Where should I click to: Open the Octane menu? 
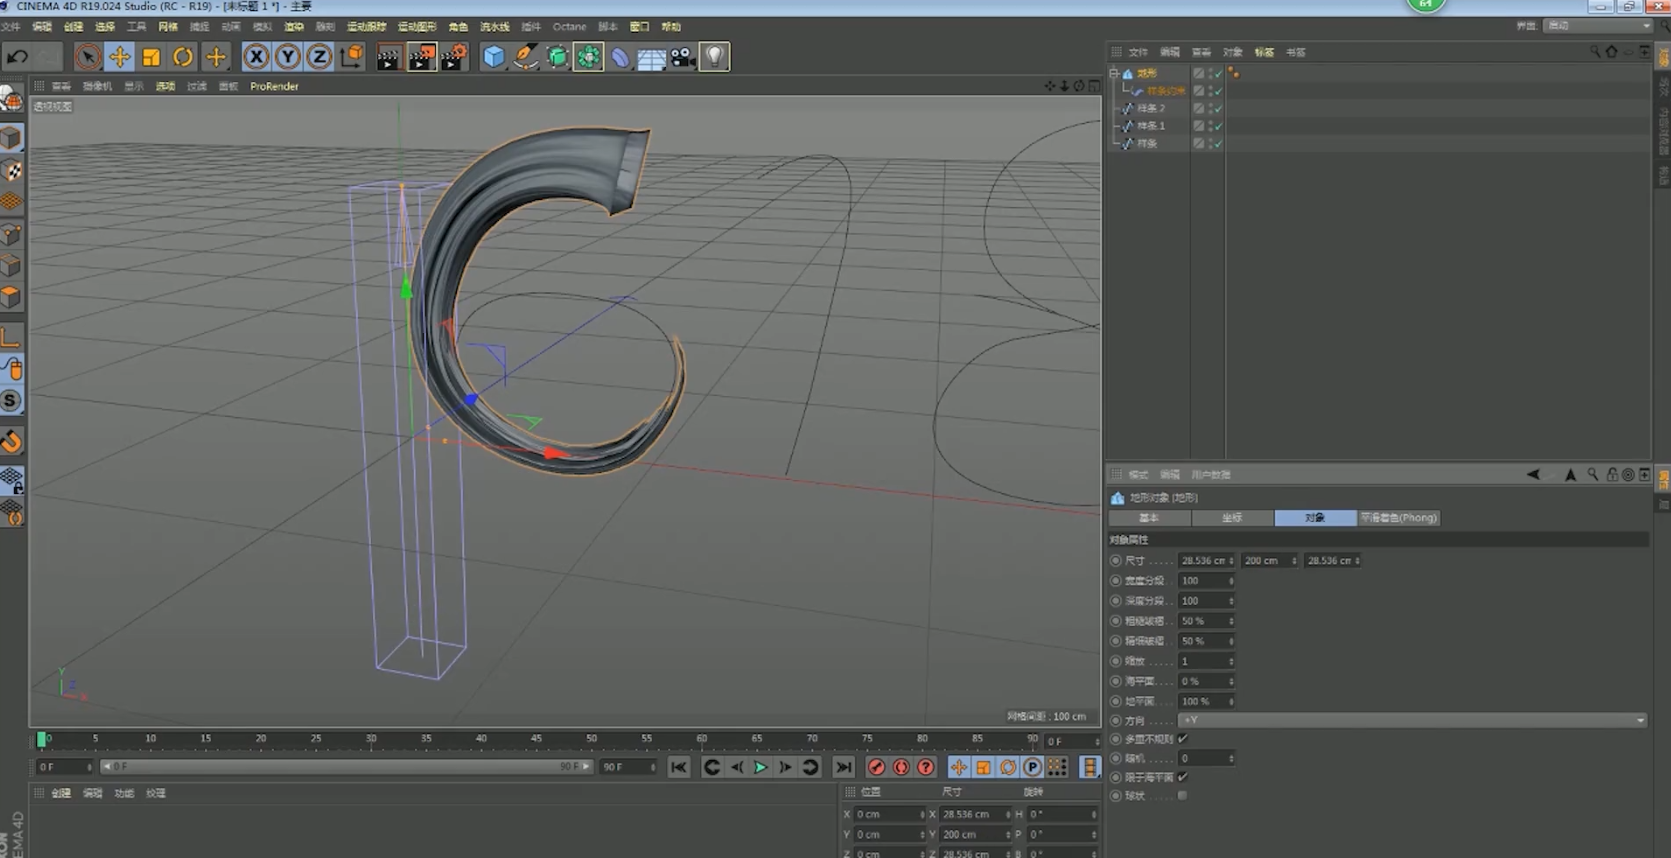pyautogui.click(x=570, y=27)
